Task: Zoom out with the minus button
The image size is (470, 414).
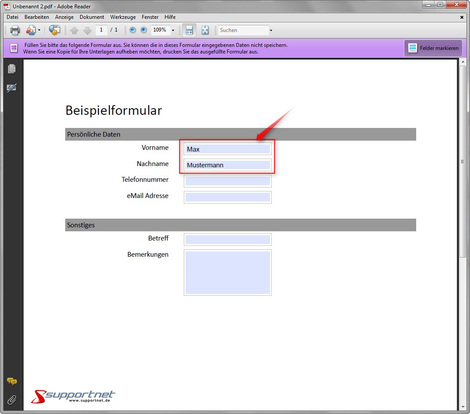Action: [x=133, y=30]
